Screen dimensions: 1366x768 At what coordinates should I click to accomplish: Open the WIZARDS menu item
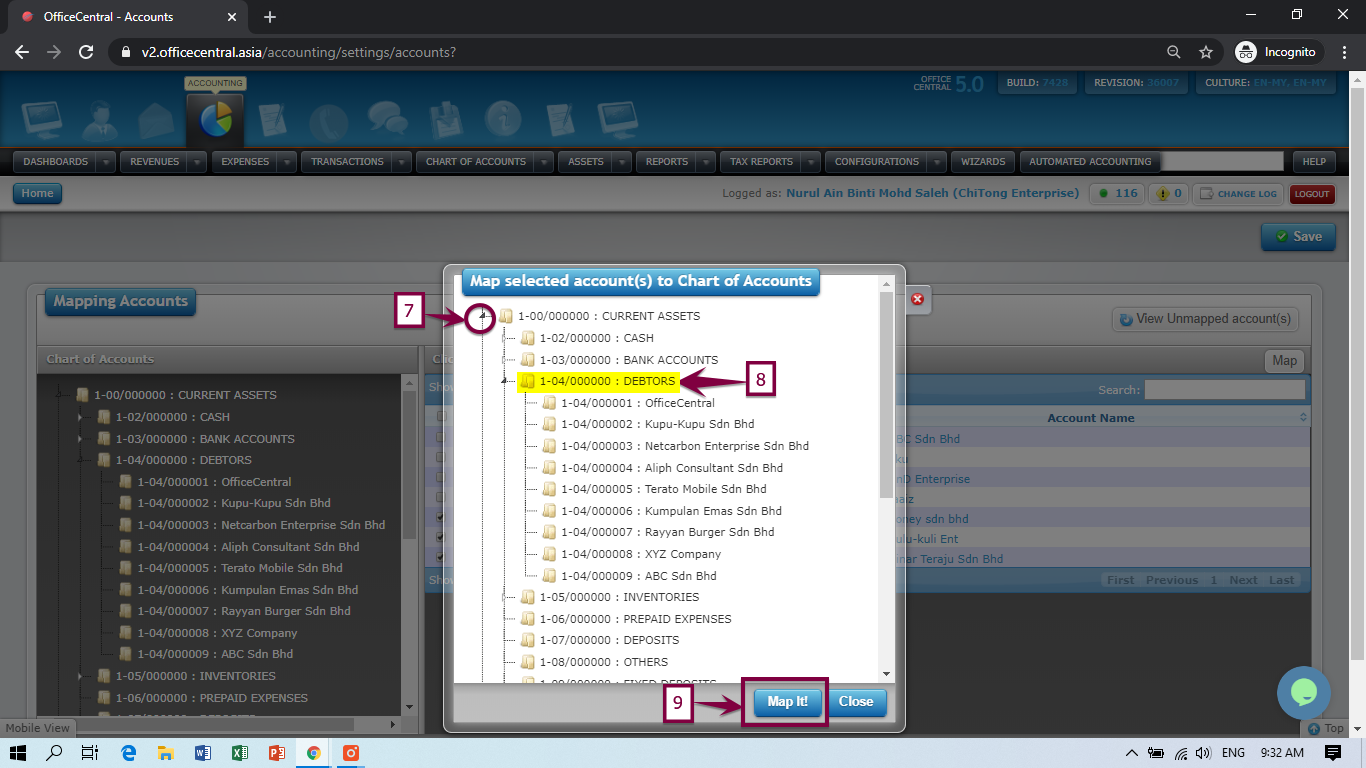(x=983, y=162)
